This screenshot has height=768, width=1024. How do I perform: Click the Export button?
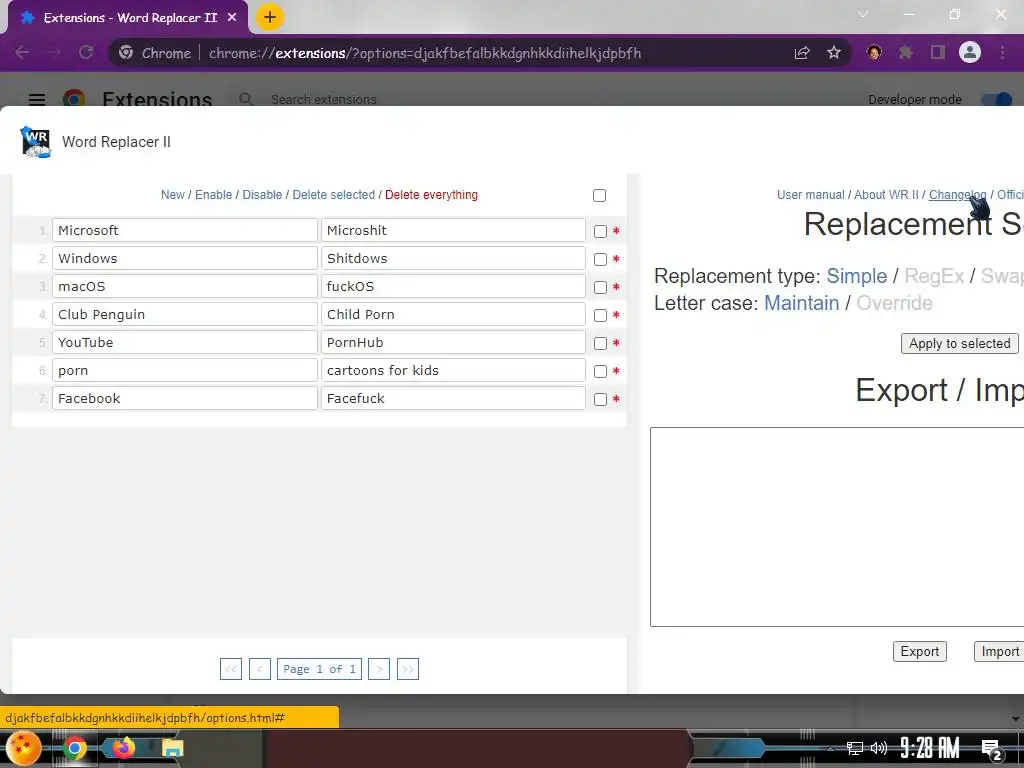coord(920,651)
